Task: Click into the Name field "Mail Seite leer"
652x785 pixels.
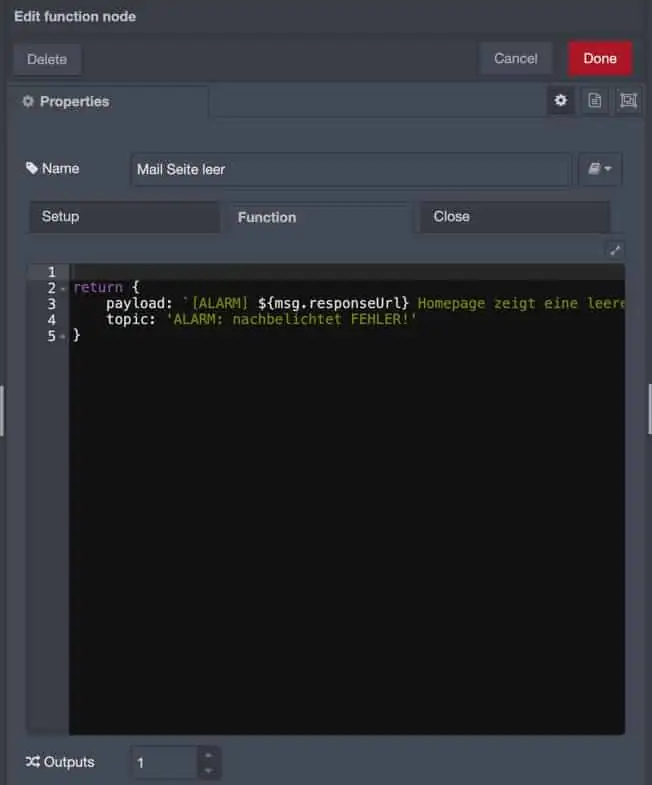Action: click(x=350, y=169)
